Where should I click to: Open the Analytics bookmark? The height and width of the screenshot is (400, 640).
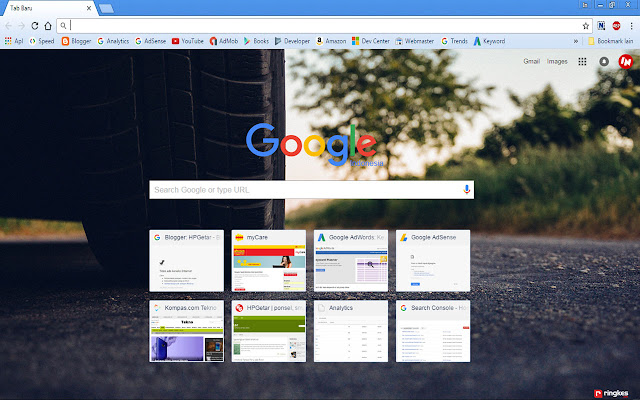(113, 41)
